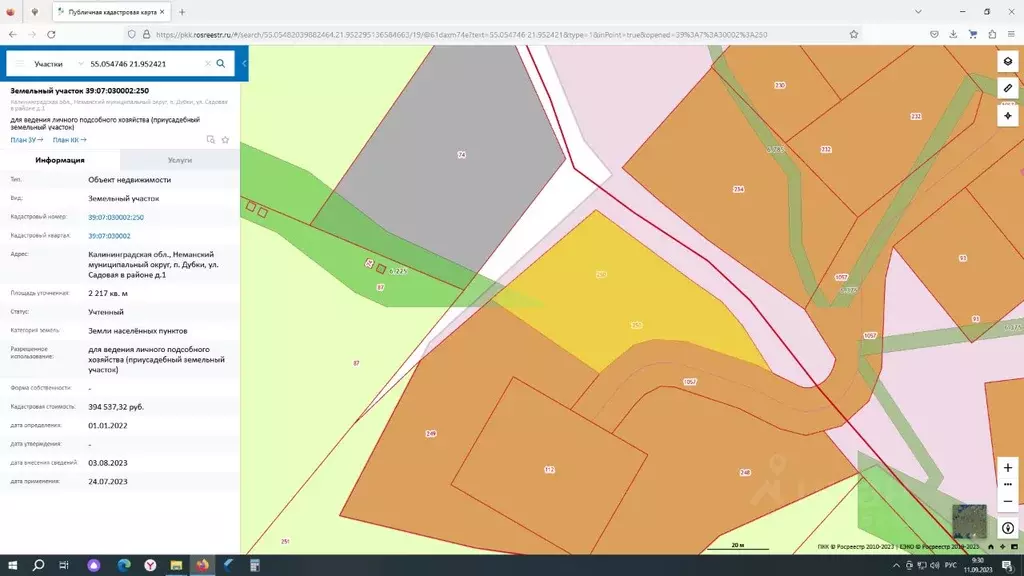Select the highlighted yellow parcel 250
Screen dimensions: 1024x576
[x=620, y=294]
